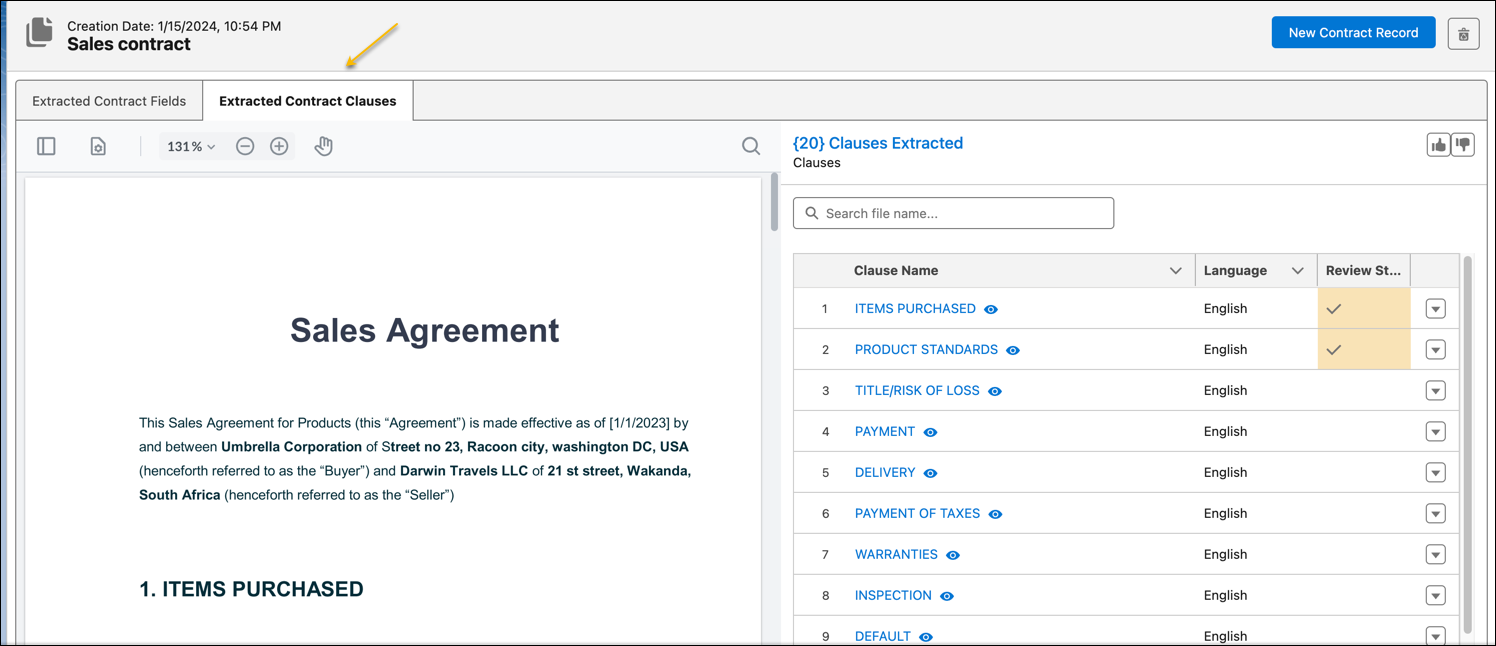Image resolution: width=1496 pixels, height=646 pixels.
Task: Open document search with the magnifier icon
Action: click(x=751, y=146)
